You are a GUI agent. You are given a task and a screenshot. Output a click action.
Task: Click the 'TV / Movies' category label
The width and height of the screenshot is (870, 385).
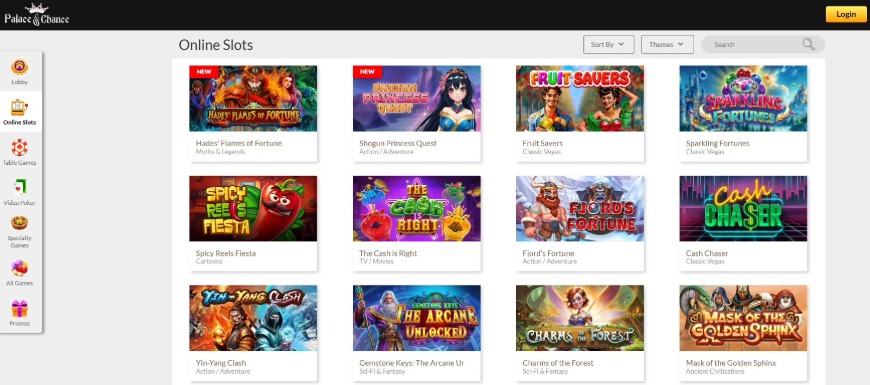point(376,262)
